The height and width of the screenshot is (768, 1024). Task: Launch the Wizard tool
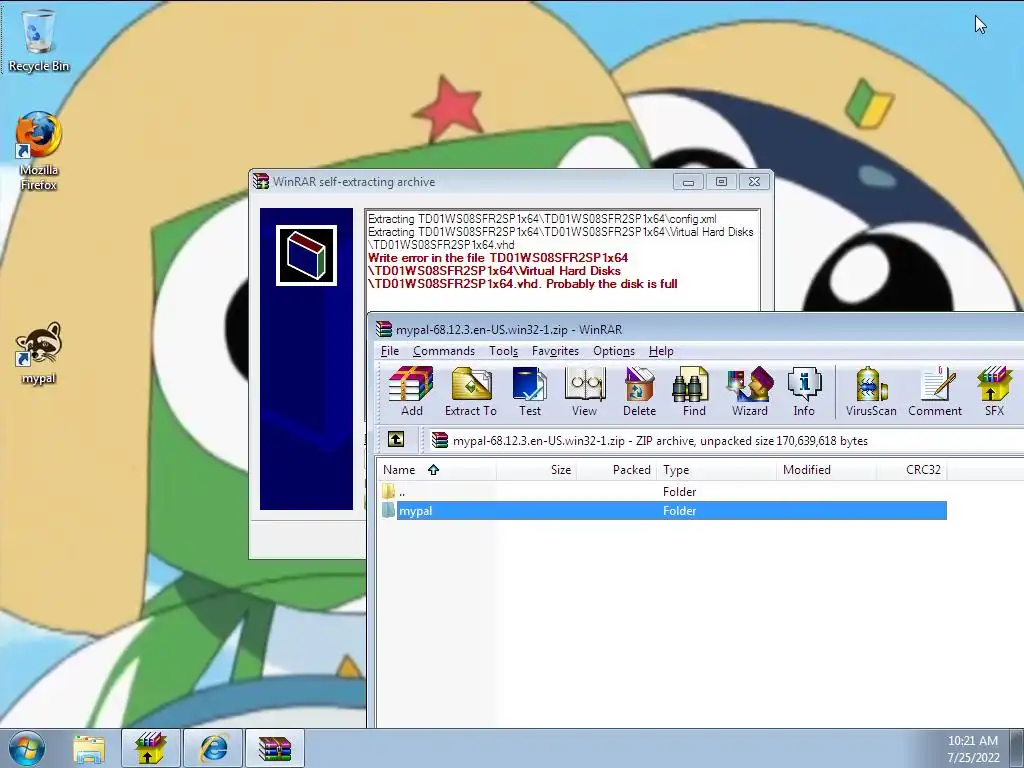750,391
